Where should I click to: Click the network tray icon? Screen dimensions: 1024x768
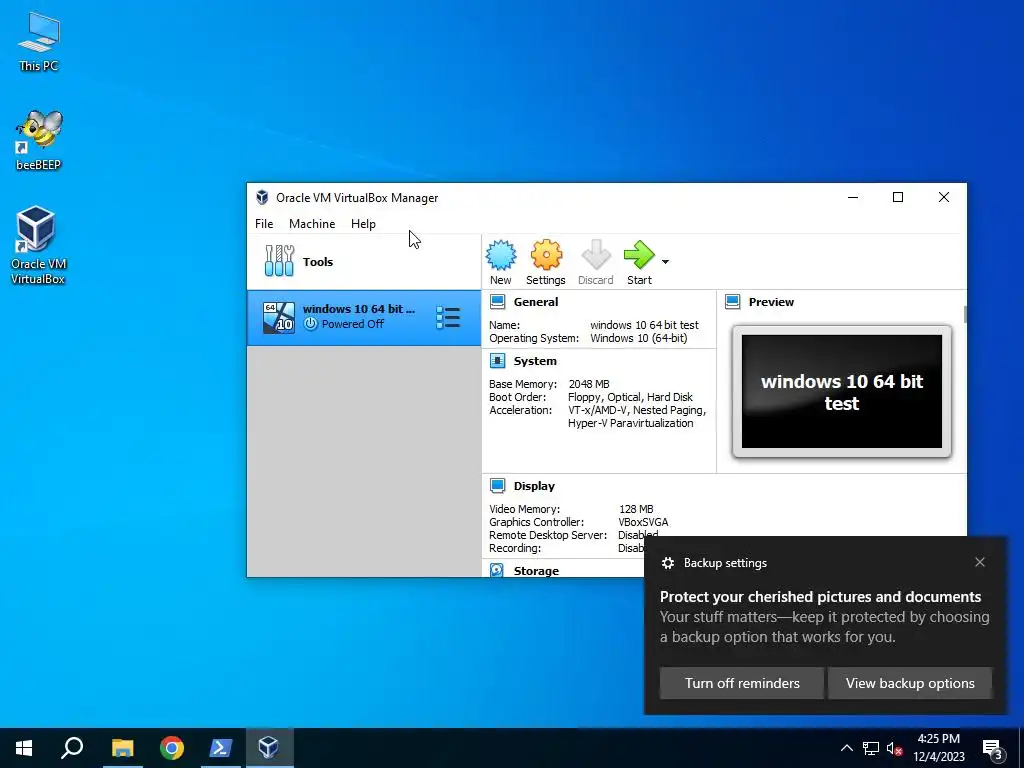(x=871, y=748)
